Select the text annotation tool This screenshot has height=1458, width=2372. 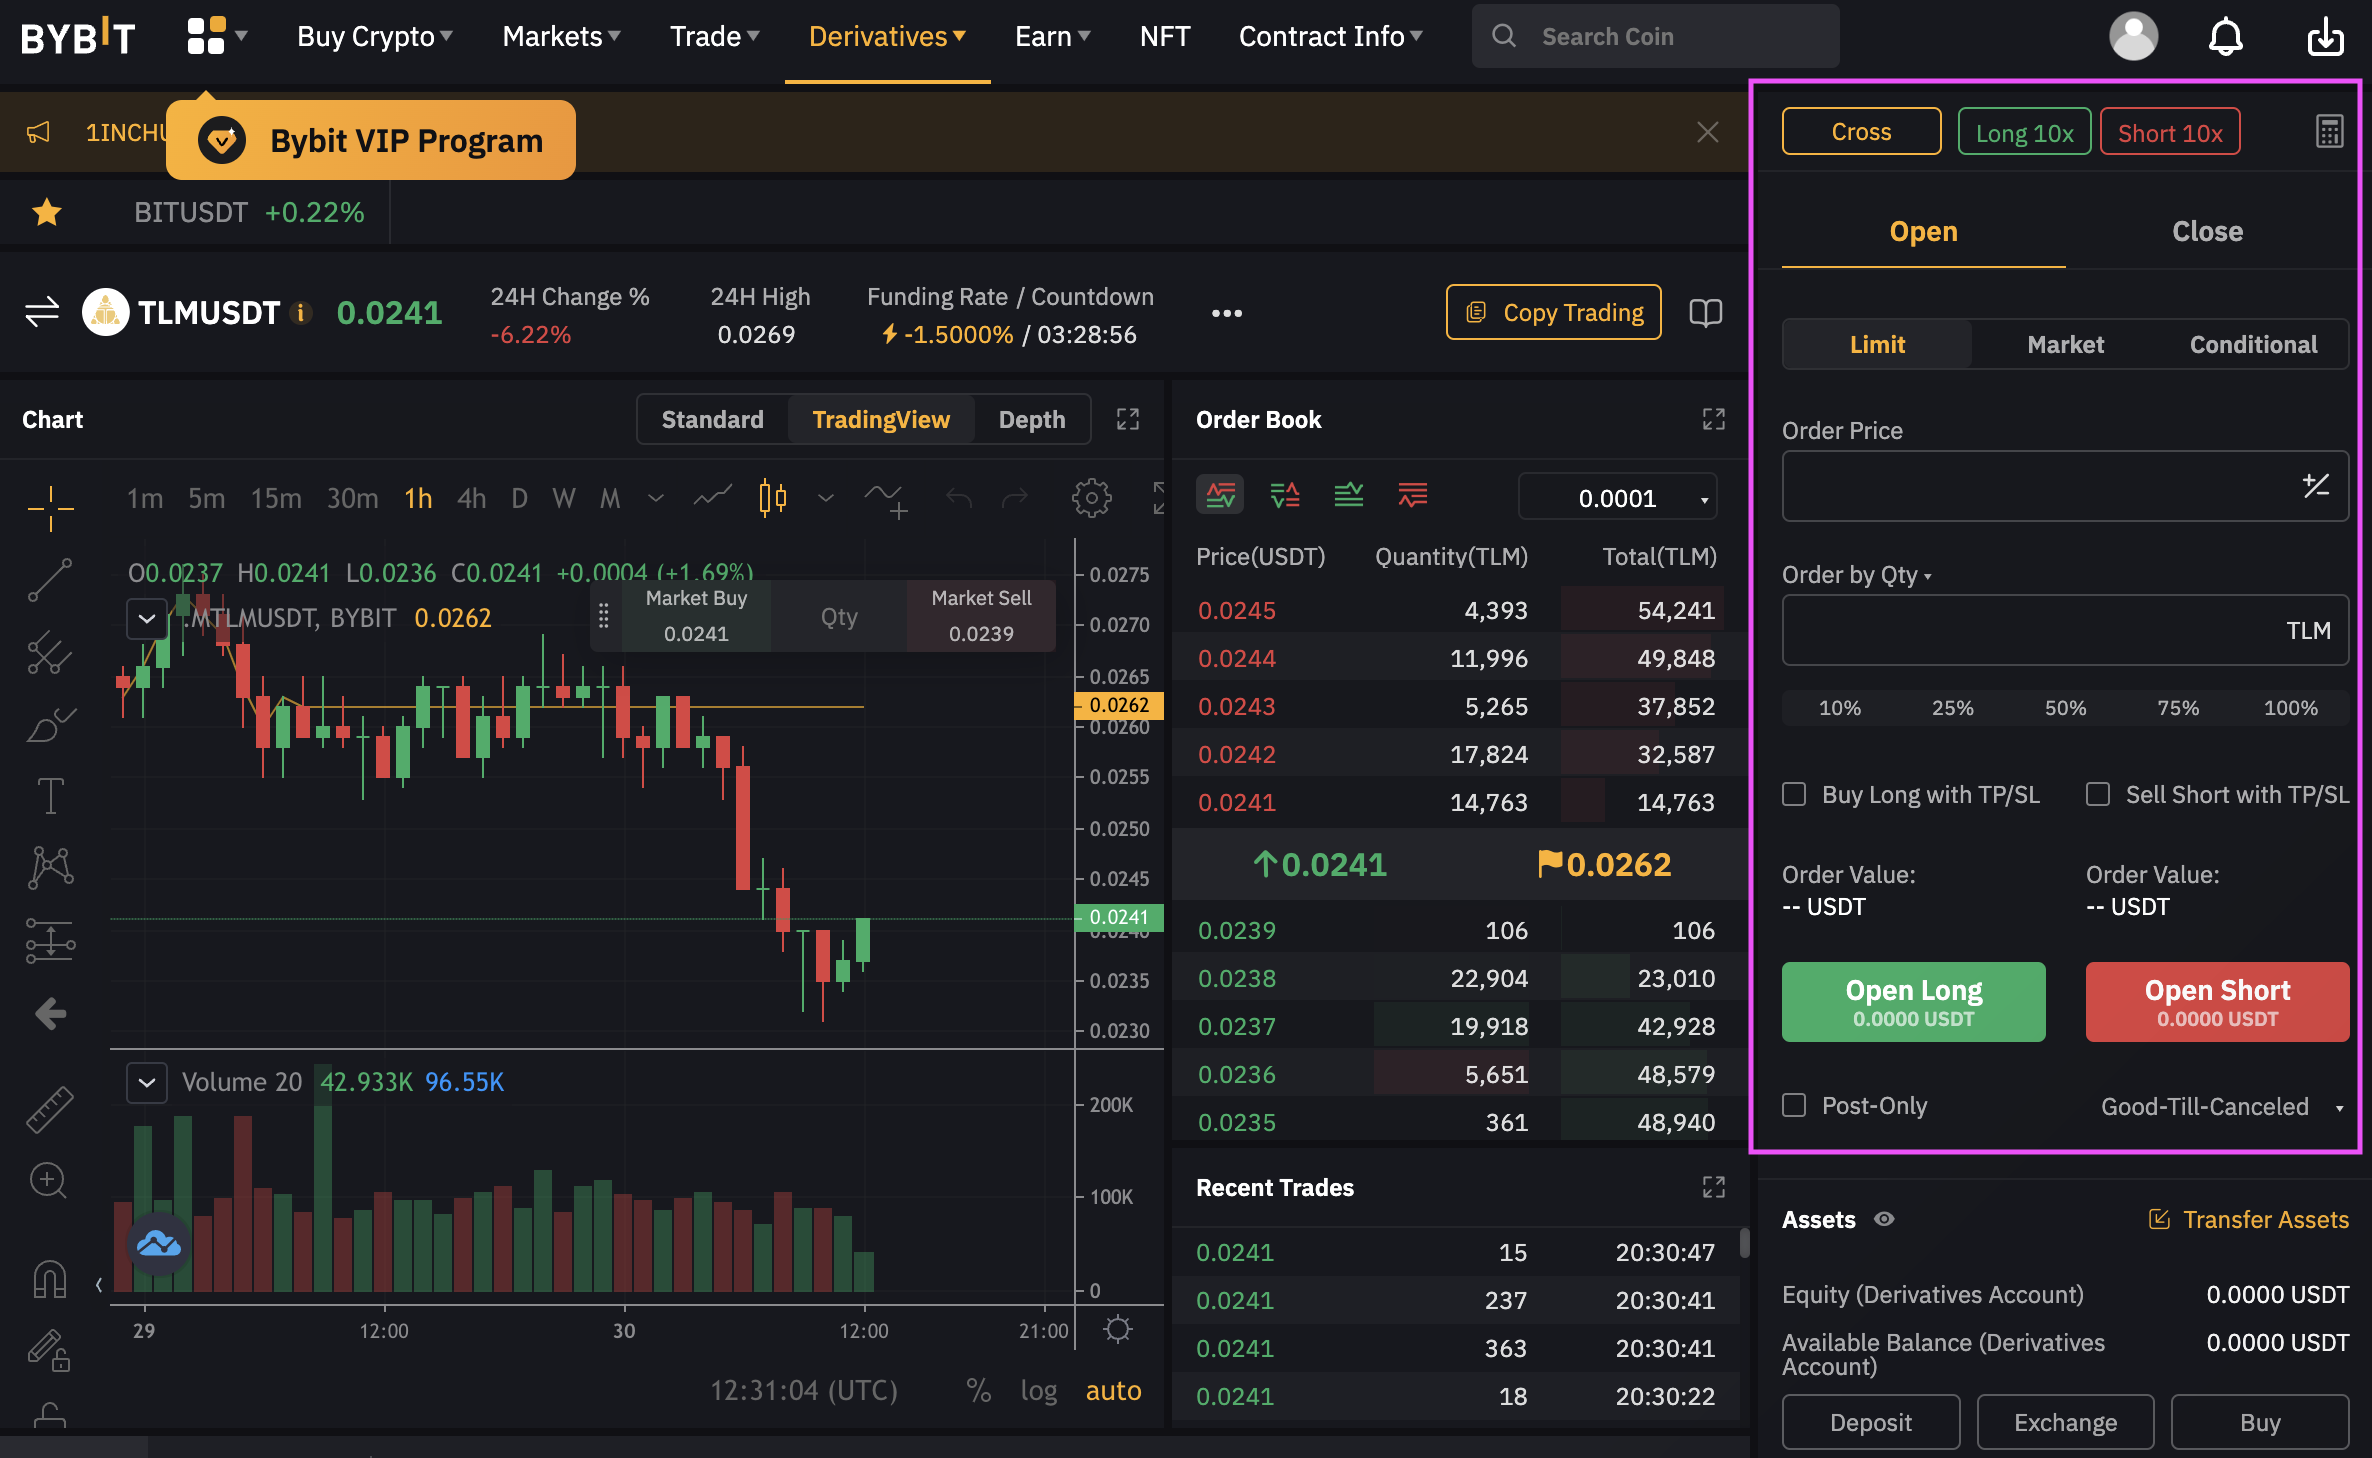coord(50,796)
